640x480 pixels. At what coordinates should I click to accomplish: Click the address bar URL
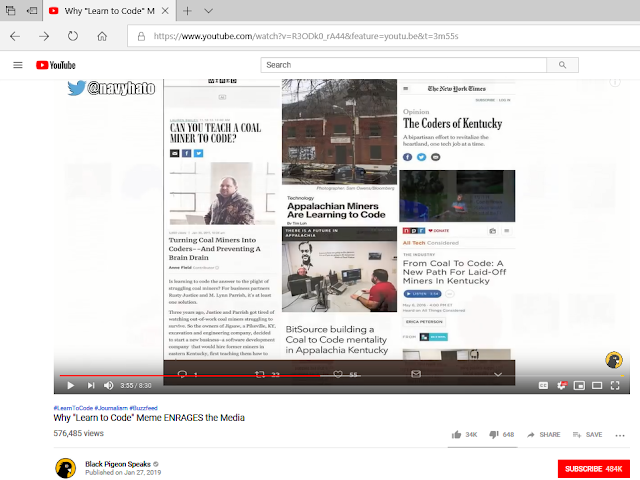(x=306, y=36)
